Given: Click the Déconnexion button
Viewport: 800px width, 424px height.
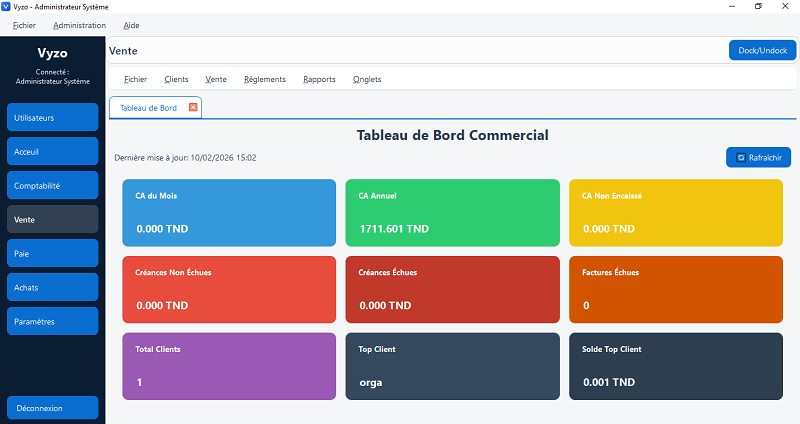Looking at the screenshot, I should pos(52,407).
